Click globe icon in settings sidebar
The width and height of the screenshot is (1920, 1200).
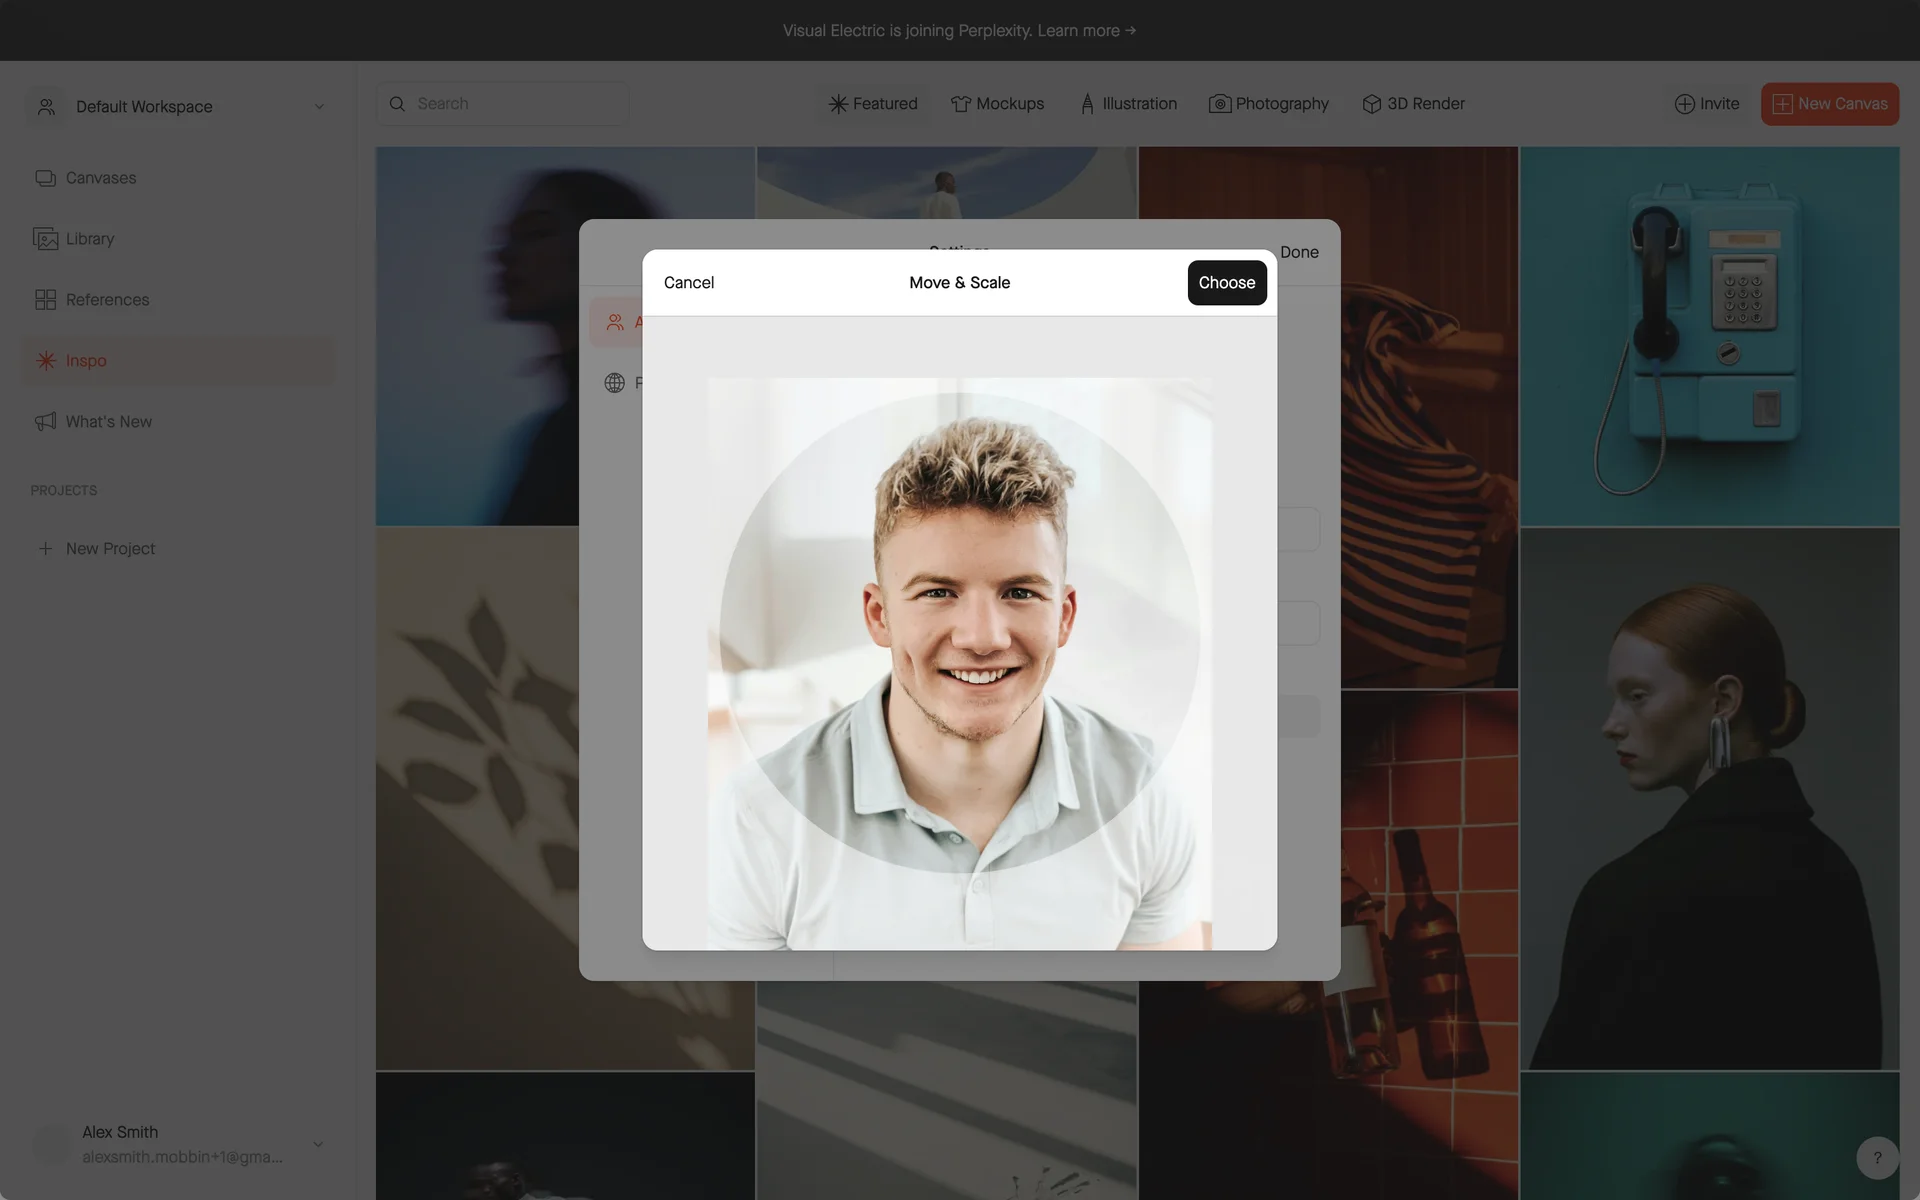pyautogui.click(x=614, y=383)
